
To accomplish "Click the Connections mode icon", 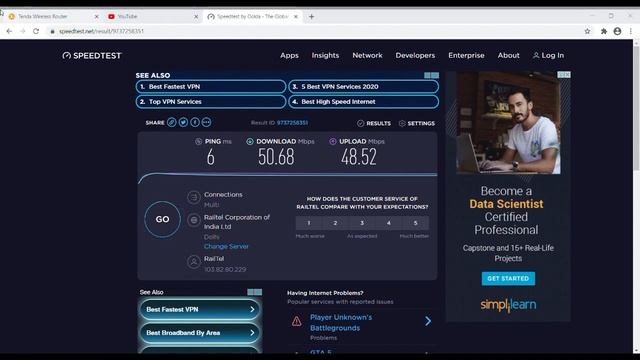I will point(193,197).
